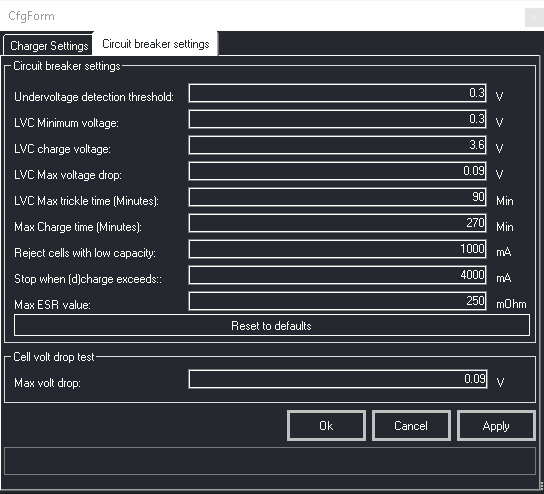Select the Circuit breaker settings tab
This screenshot has width=544, height=494.
click(156, 44)
